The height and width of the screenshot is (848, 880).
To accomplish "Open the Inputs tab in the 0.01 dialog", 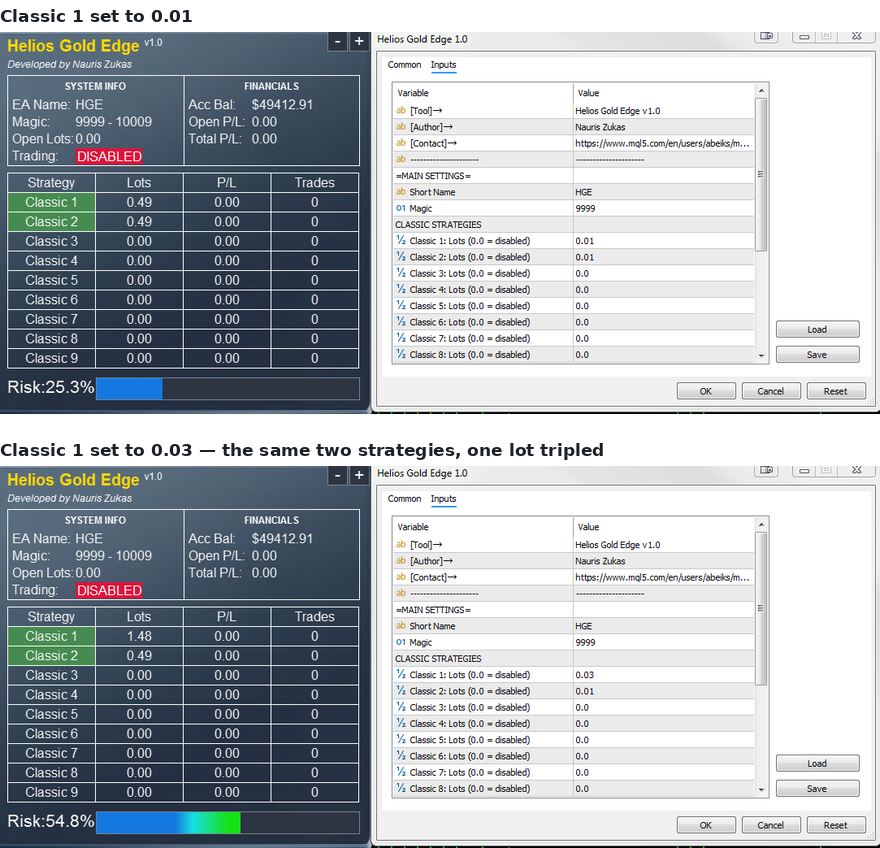I will point(443,65).
